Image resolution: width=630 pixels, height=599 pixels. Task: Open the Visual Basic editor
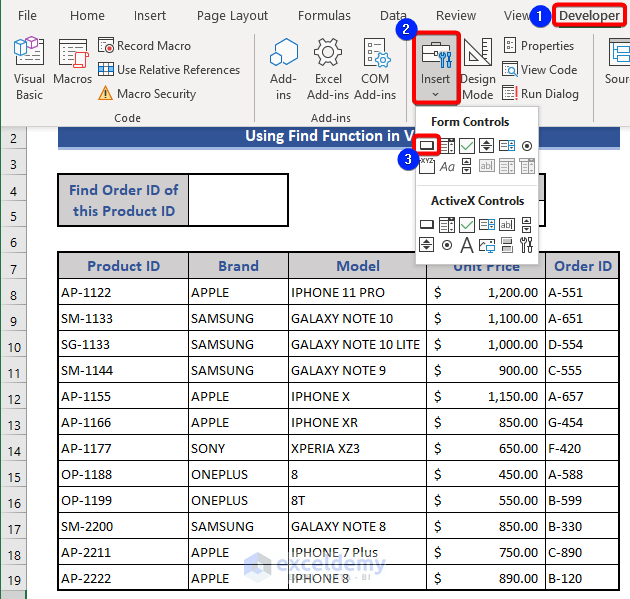click(29, 68)
